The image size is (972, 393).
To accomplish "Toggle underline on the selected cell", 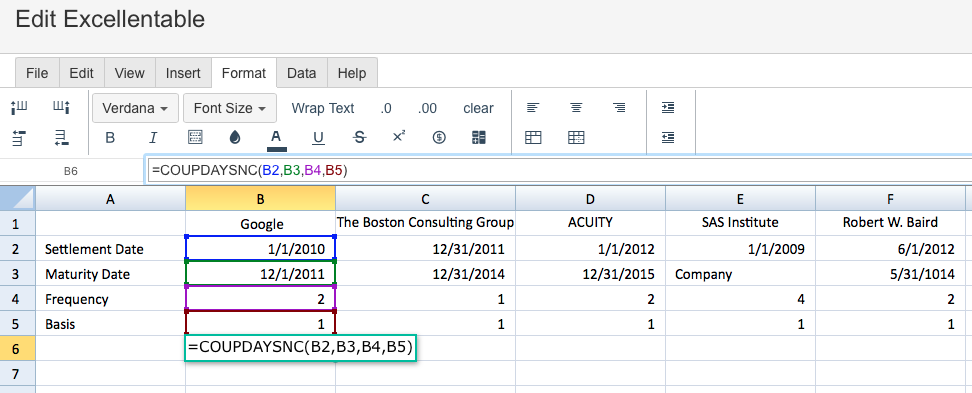I will point(318,138).
